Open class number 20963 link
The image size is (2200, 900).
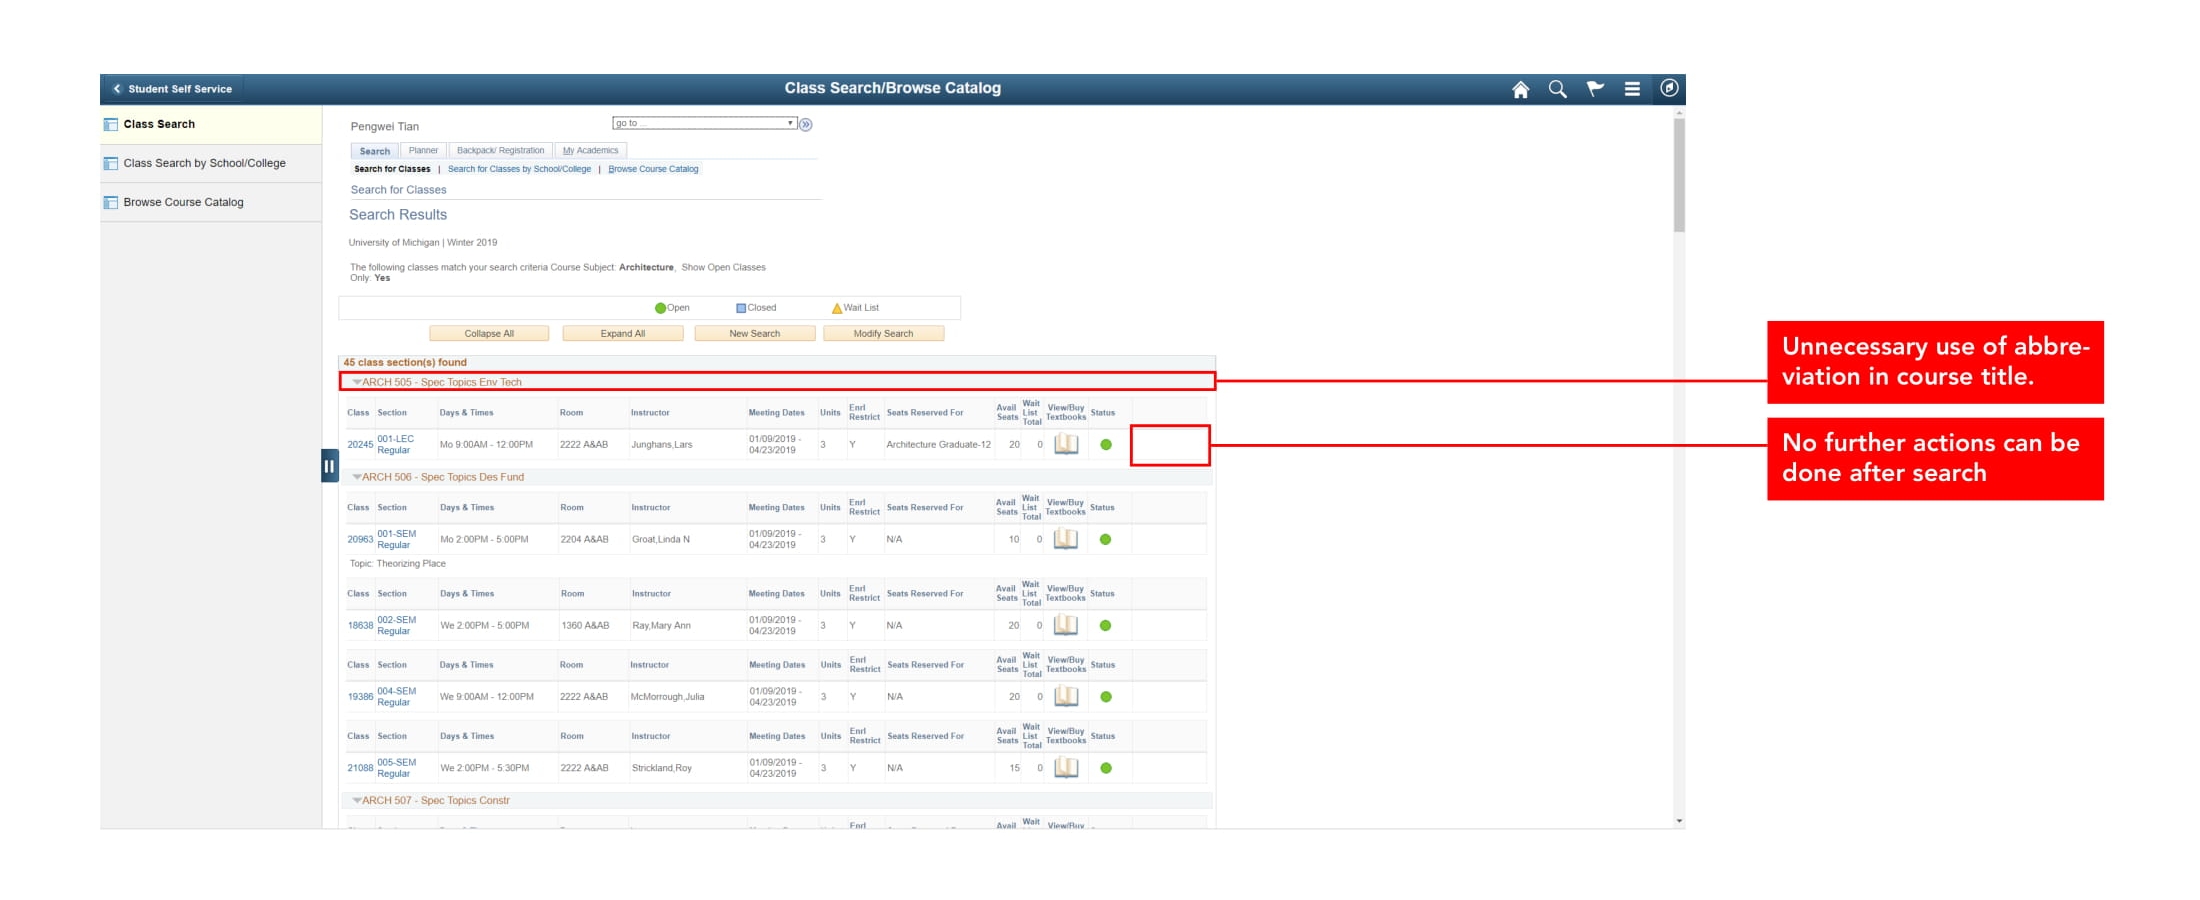click(x=360, y=540)
